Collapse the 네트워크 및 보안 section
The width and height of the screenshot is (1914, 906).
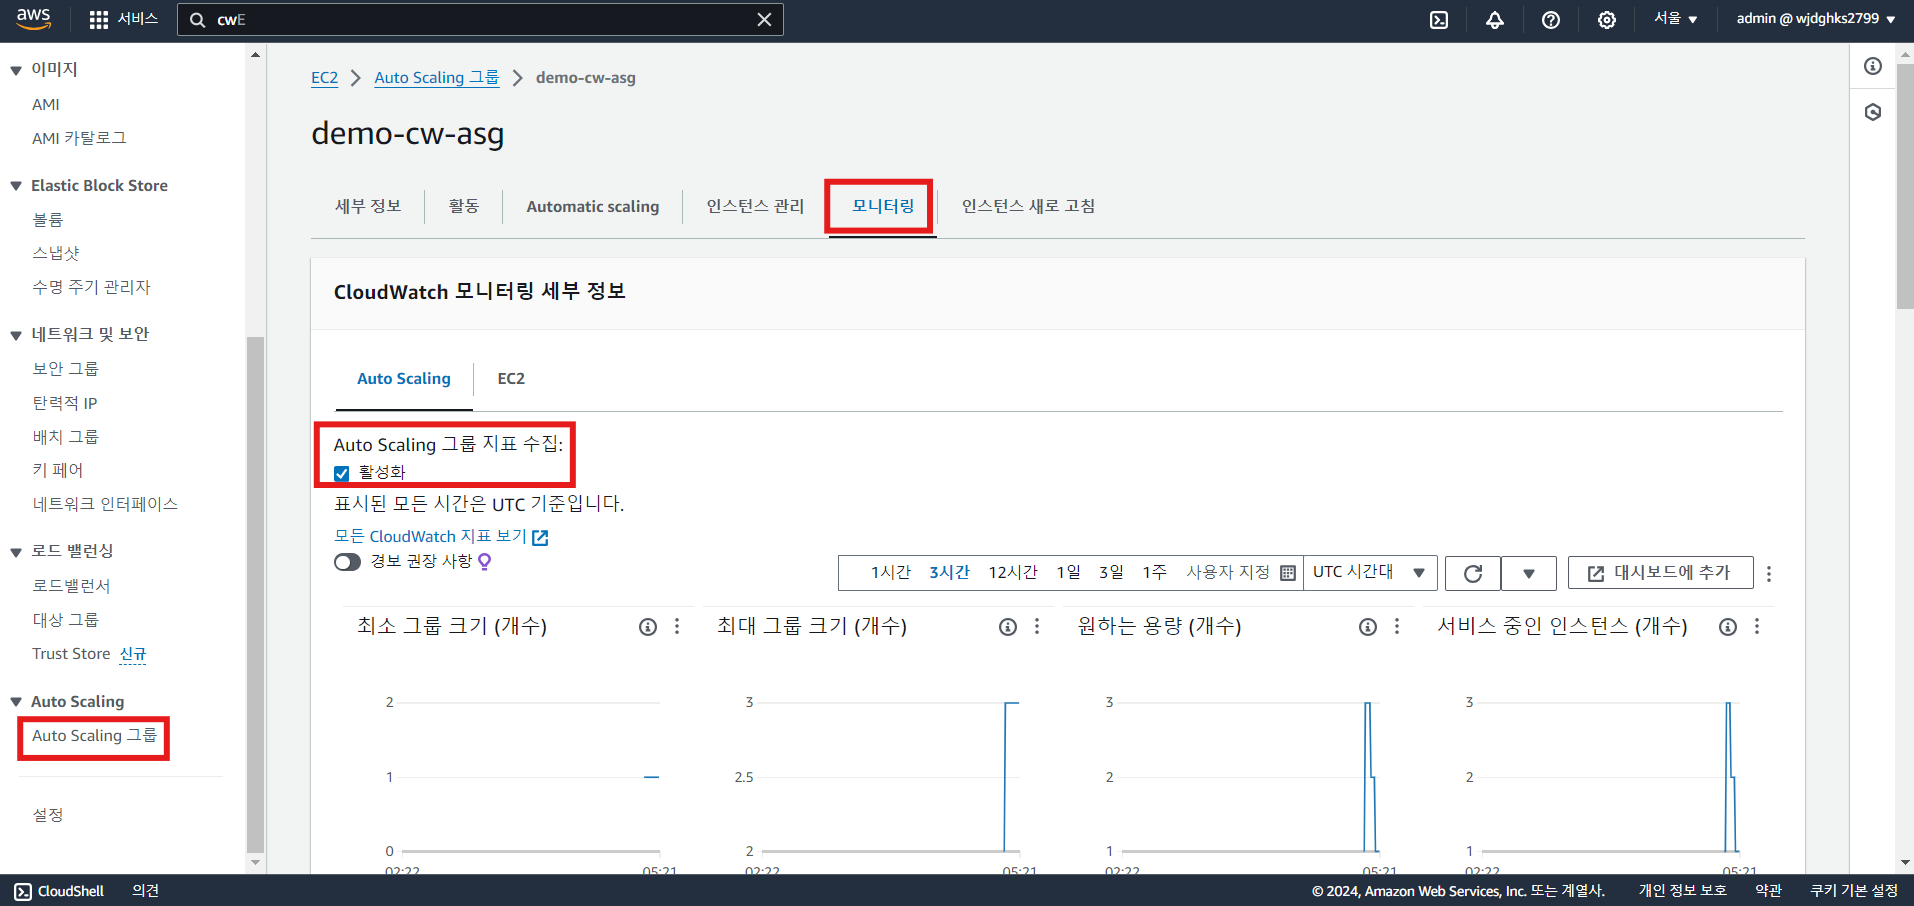16,335
